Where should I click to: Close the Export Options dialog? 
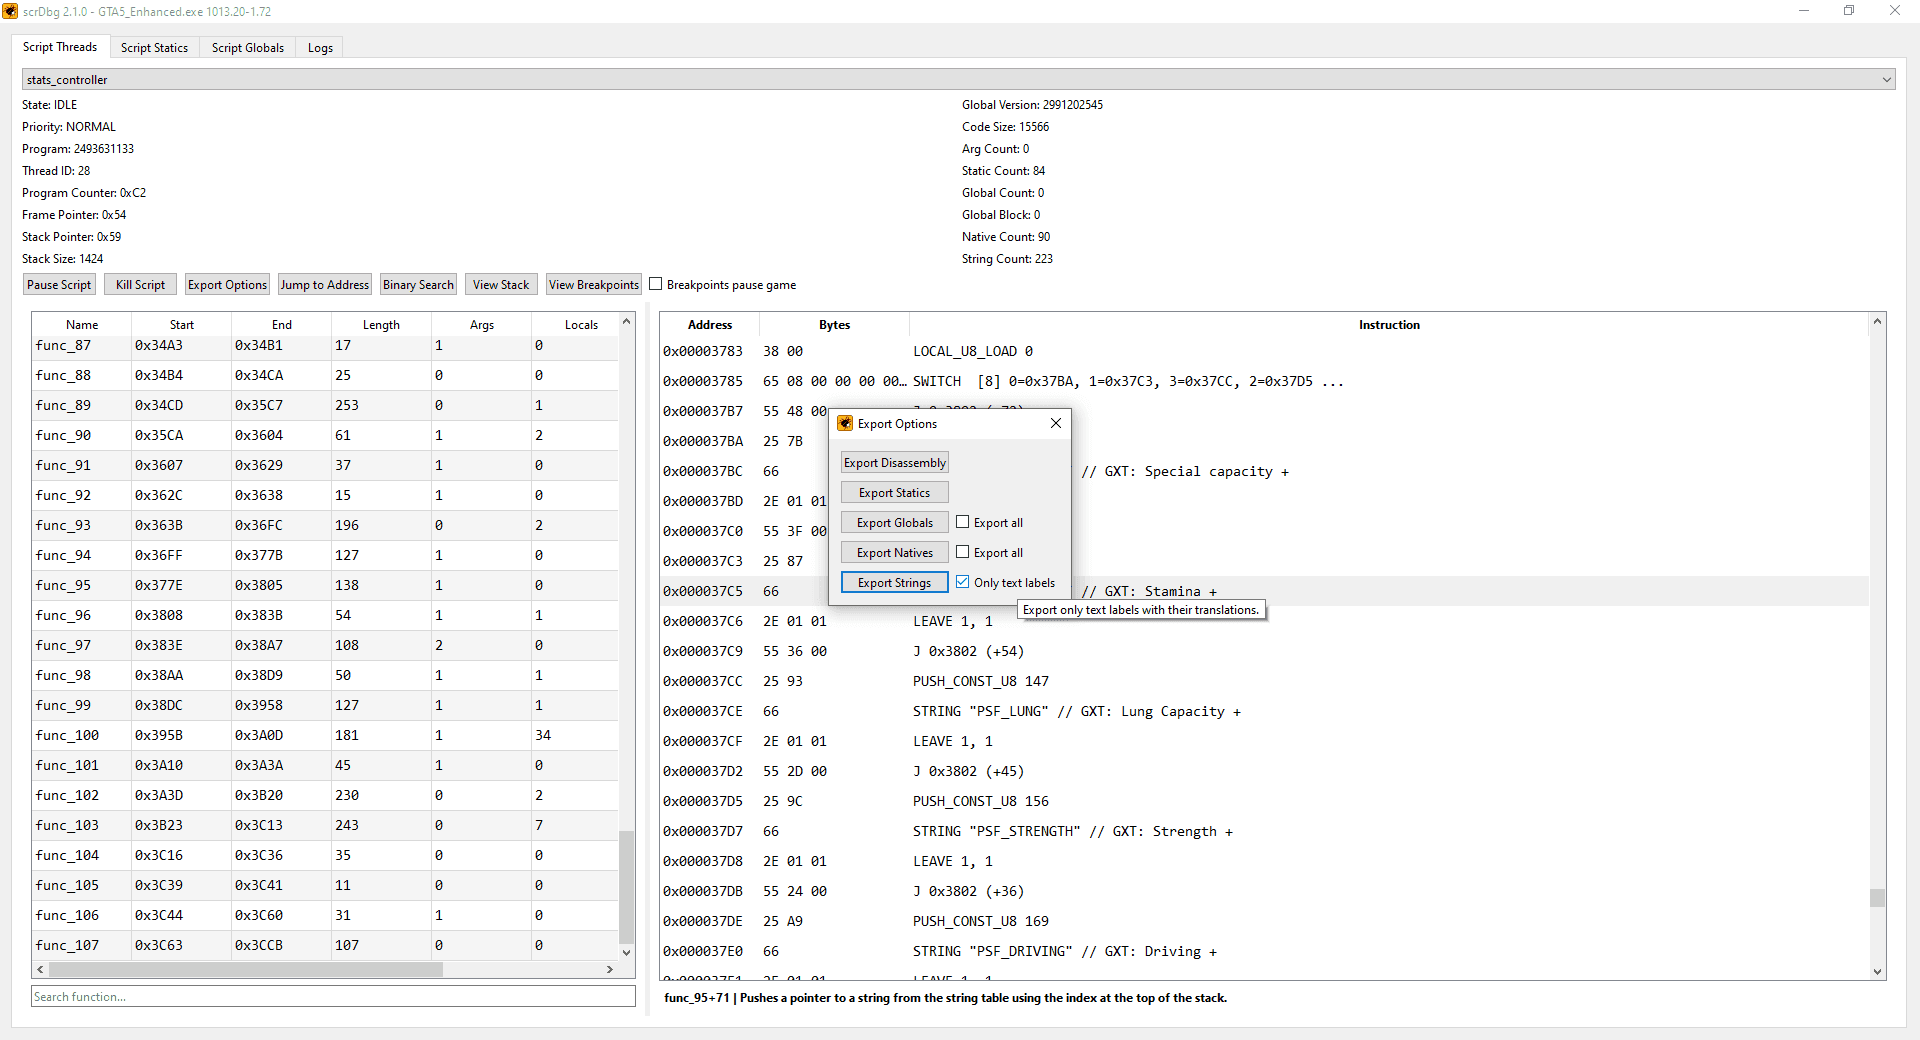(1055, 423)
